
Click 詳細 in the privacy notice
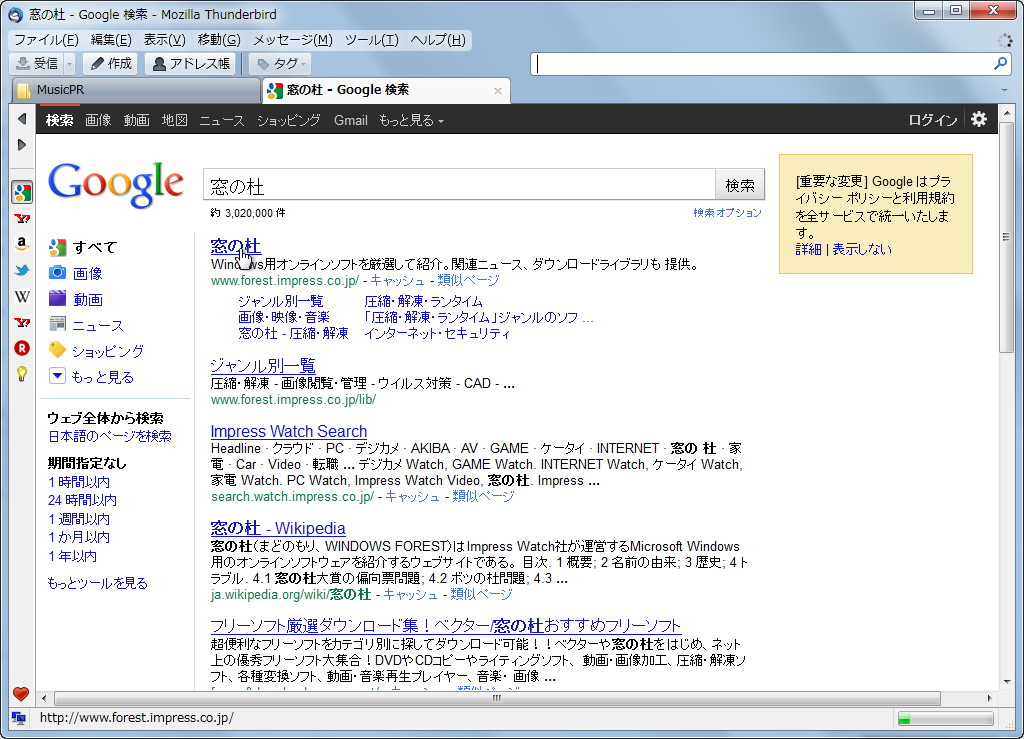pyautogui.click(x=808, y=249)
